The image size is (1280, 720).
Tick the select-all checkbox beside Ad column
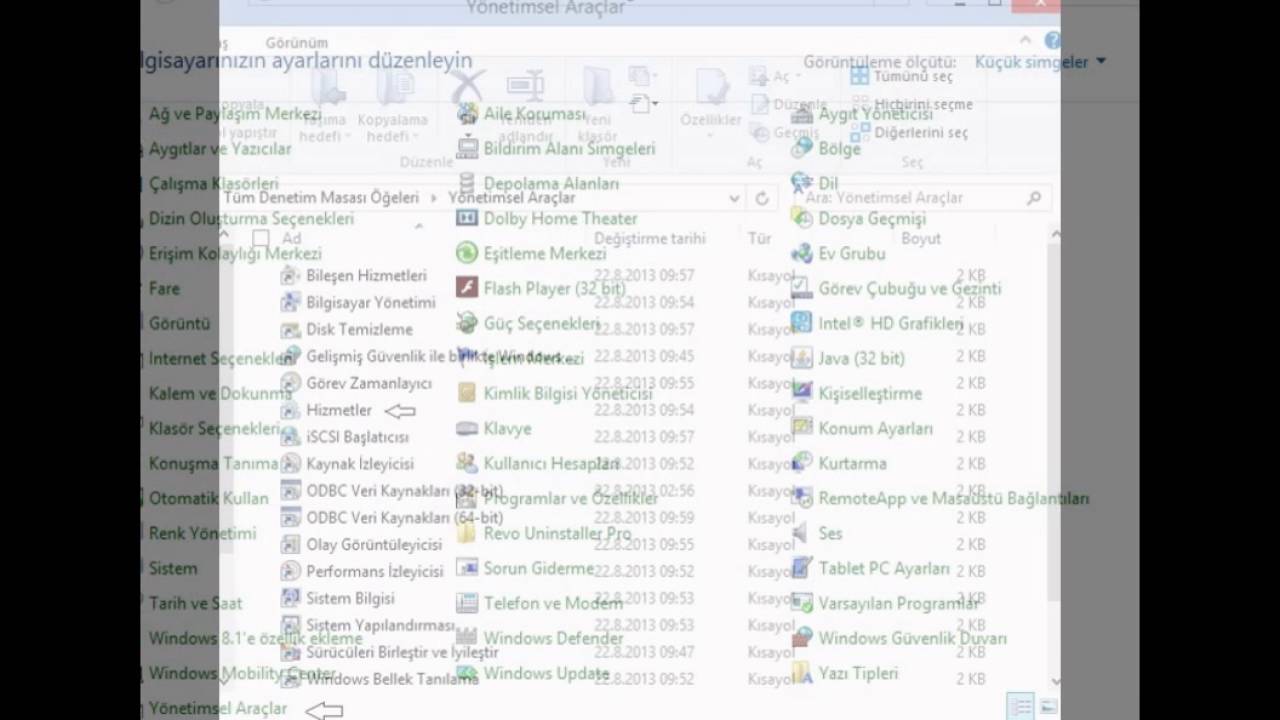point(261,238)
